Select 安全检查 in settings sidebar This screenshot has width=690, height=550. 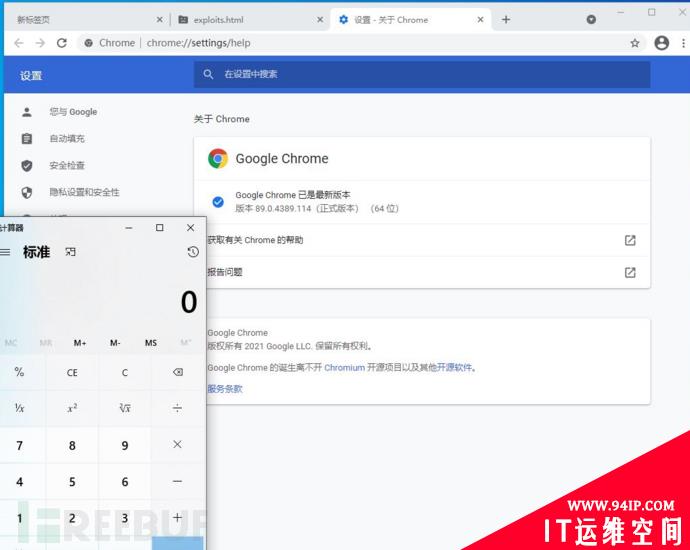click(x=67, y=166)
